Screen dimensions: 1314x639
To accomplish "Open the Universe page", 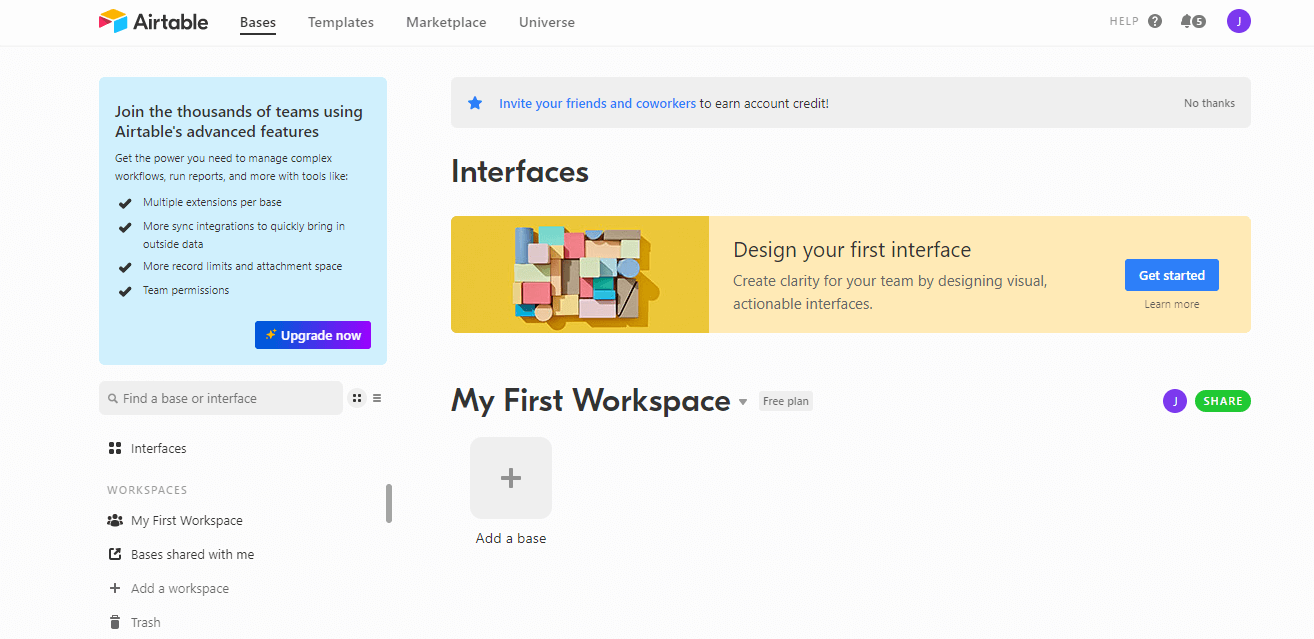I will [547, 22].
